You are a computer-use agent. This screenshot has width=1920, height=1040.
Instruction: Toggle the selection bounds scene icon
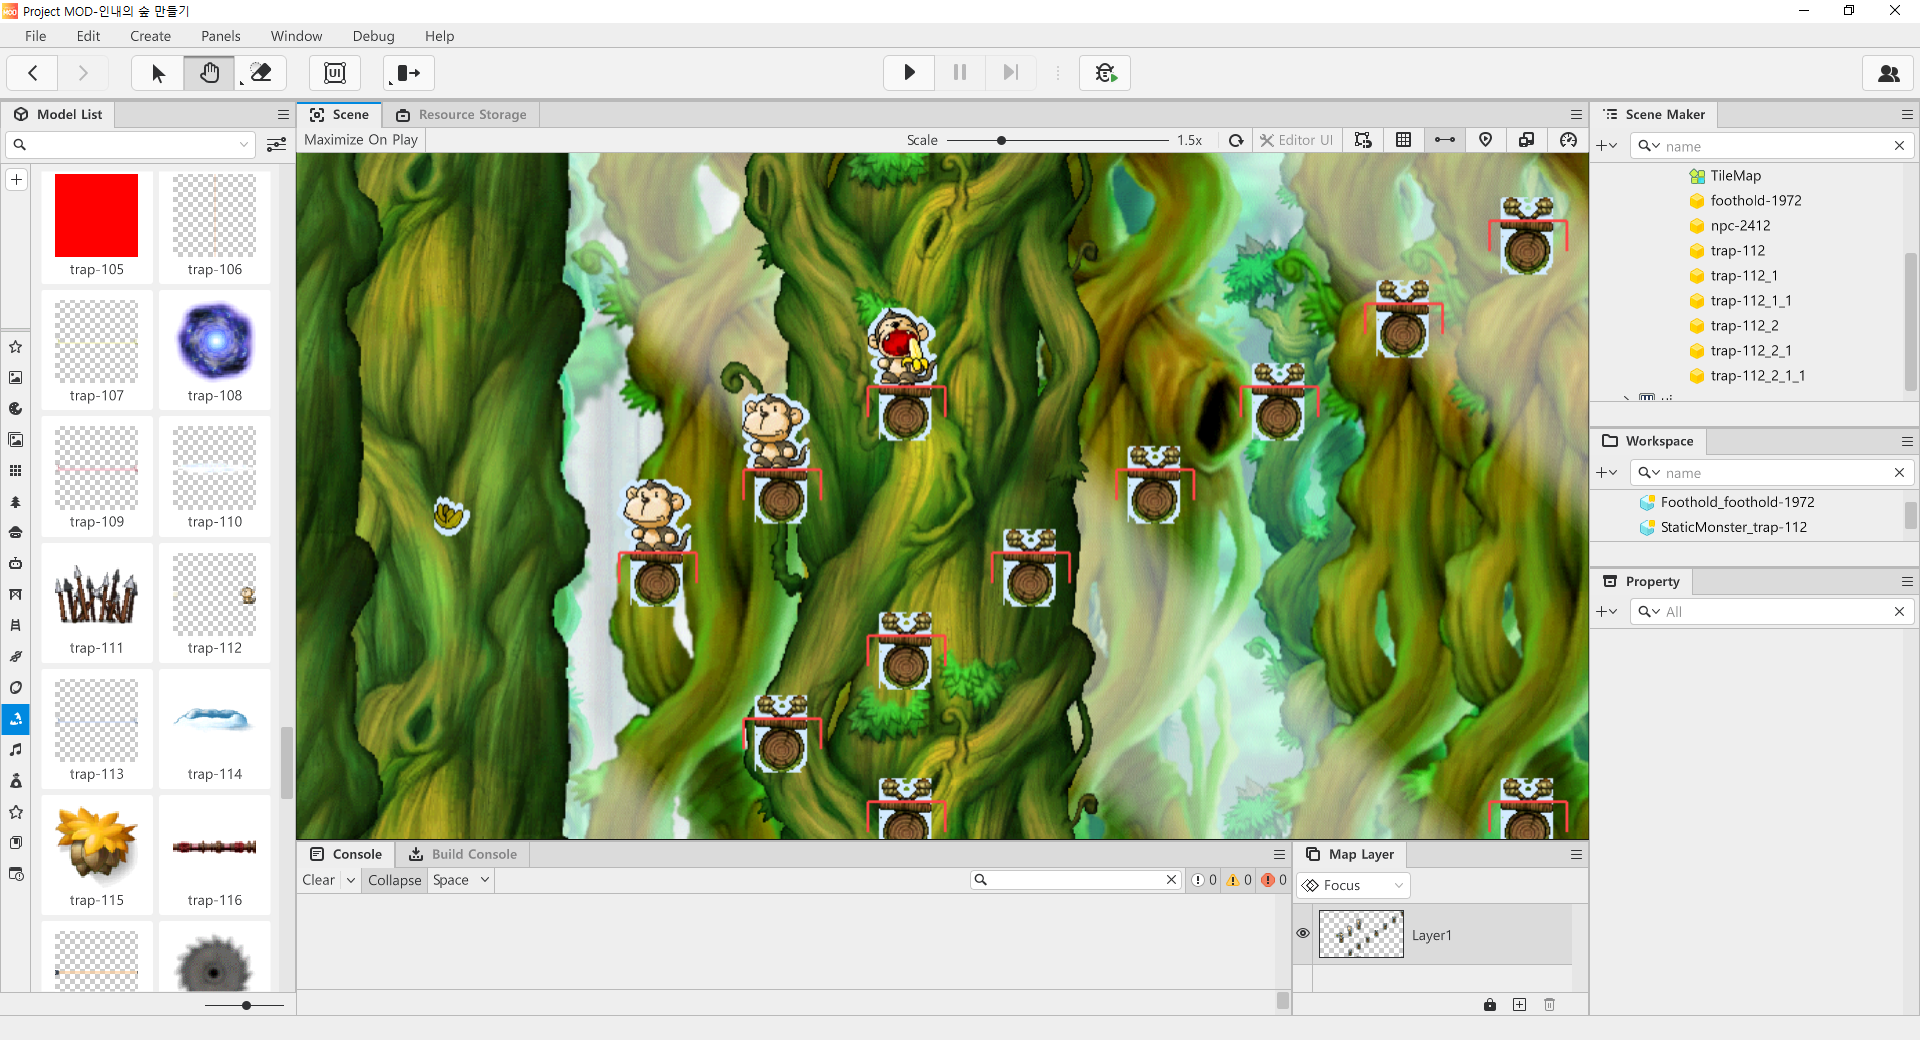pyautogui.click(x=1363, y=140)
